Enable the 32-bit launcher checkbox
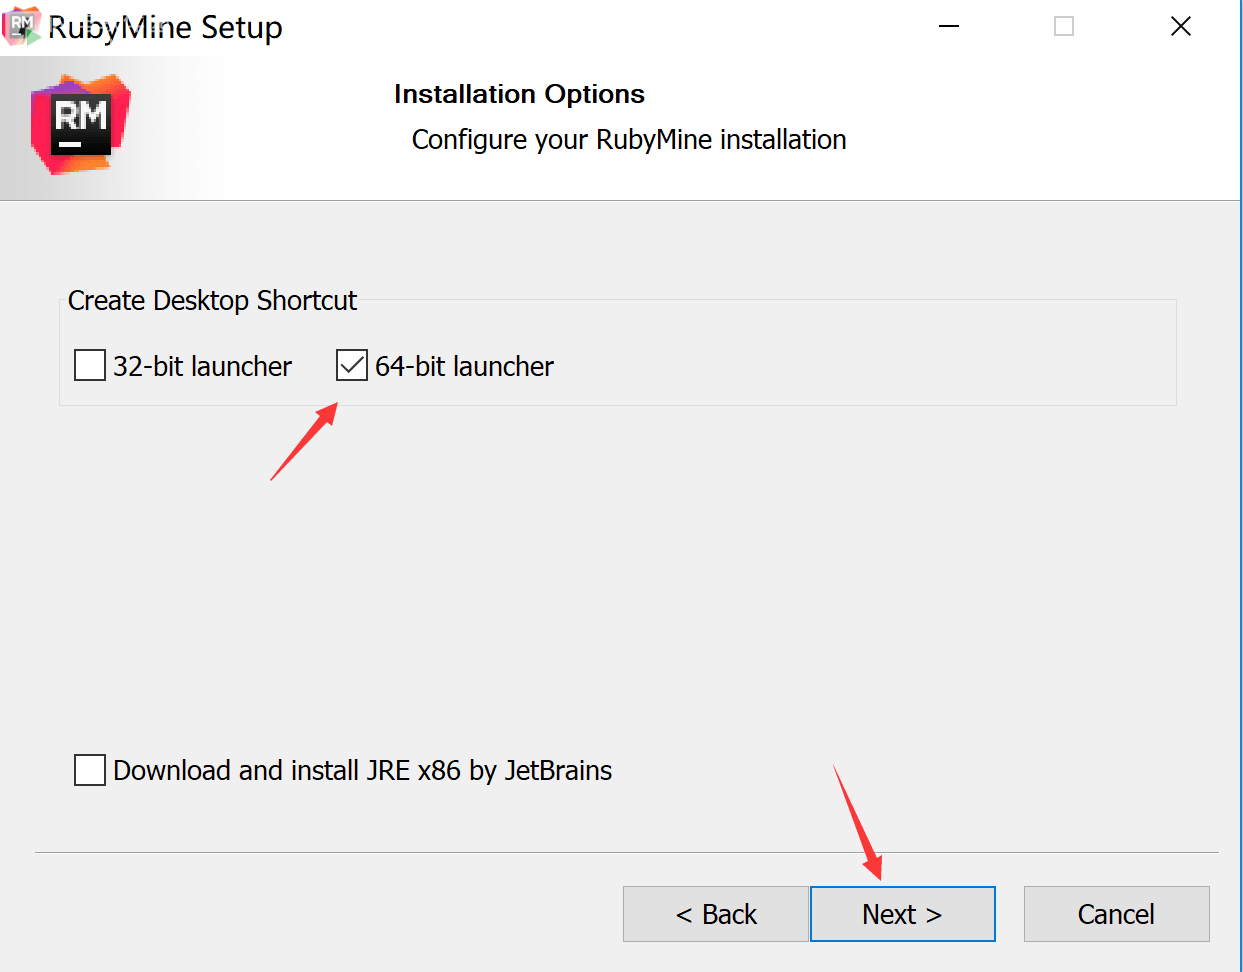This screenshot has width=1243, height=972. point(90,365)
